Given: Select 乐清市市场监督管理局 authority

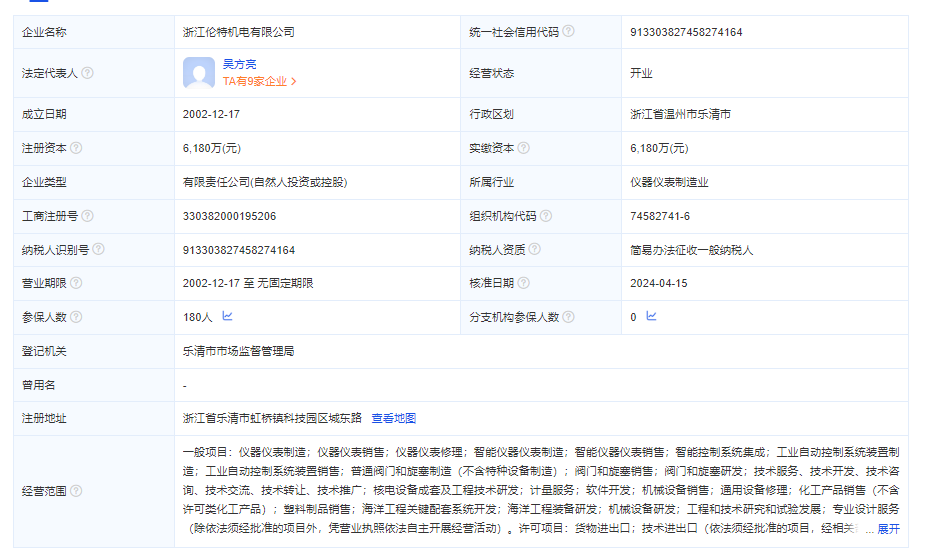Looking at the screenshot, I should pyautogui.click(x=239, y=351).
